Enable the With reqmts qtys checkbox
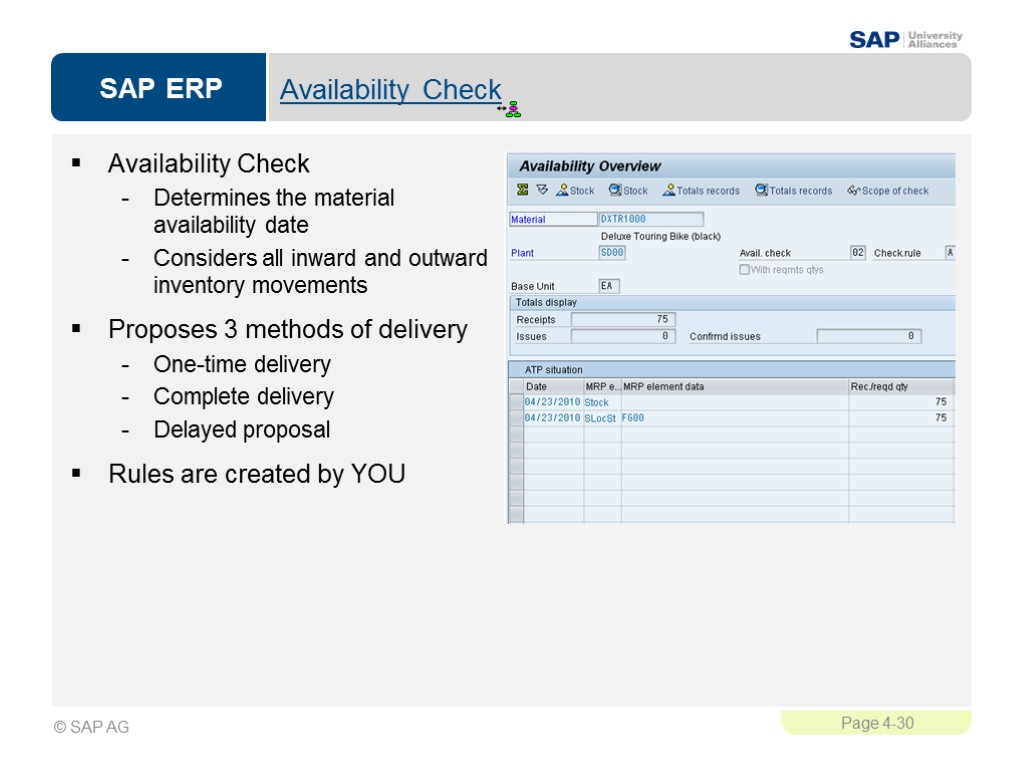This screenshot has width=1024, height=768. (744, 270)
